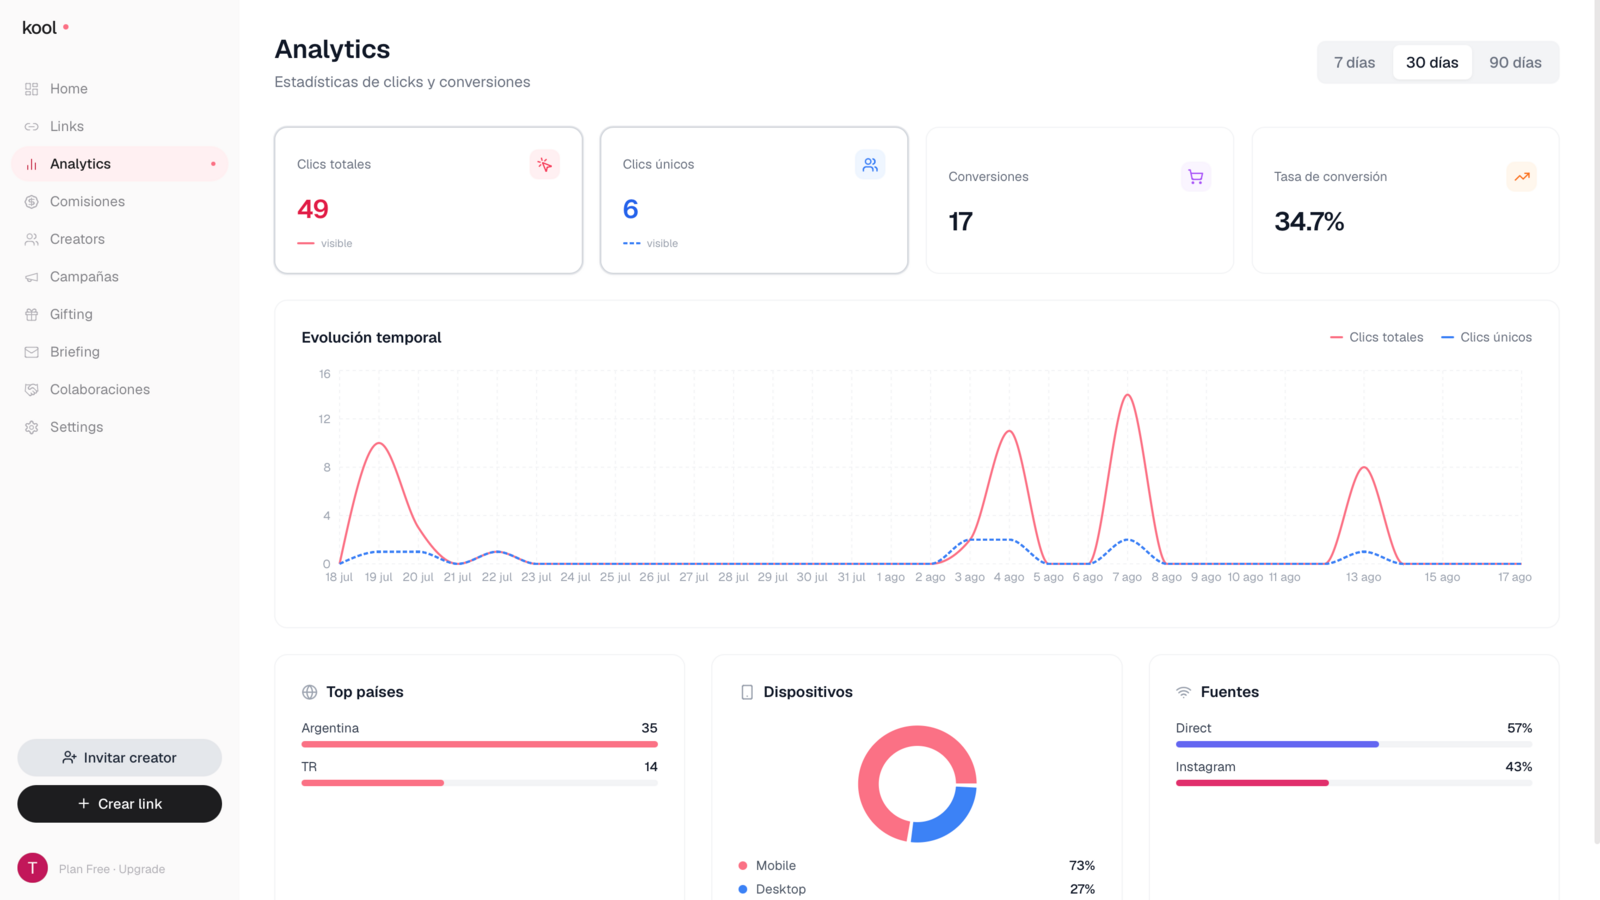Viewport: 1600px width, 900px height.
Task: Click the Invitar creator button
Action: [x=120, y=758]
